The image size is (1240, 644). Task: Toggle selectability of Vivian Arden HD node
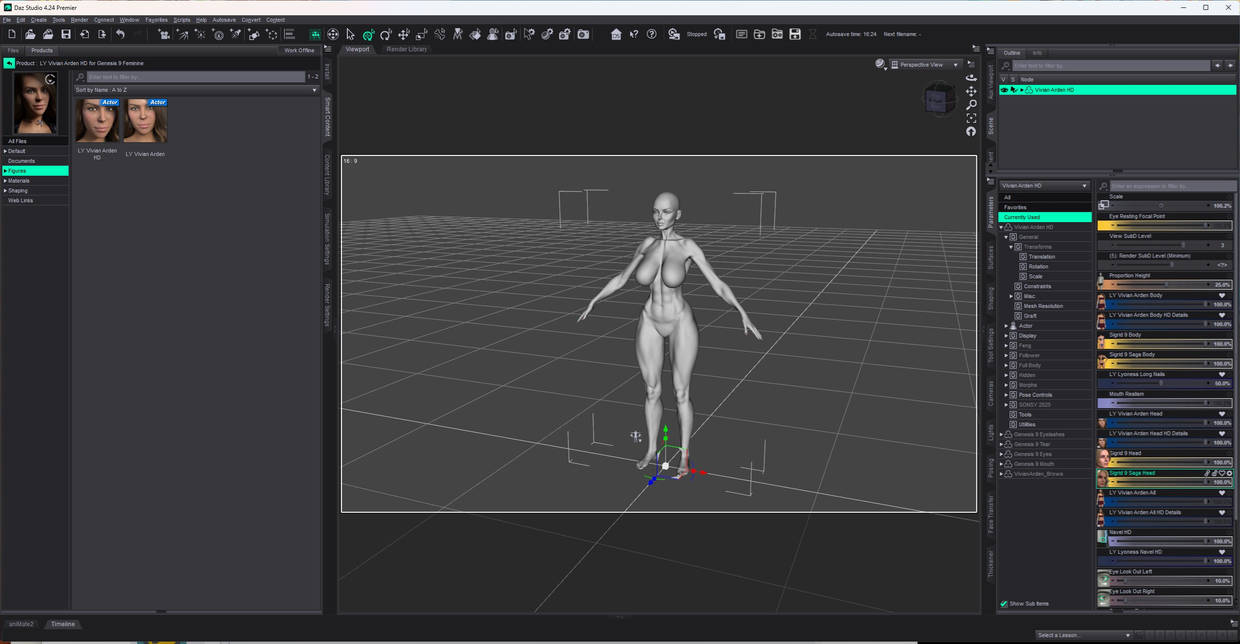click(1013, 90)
